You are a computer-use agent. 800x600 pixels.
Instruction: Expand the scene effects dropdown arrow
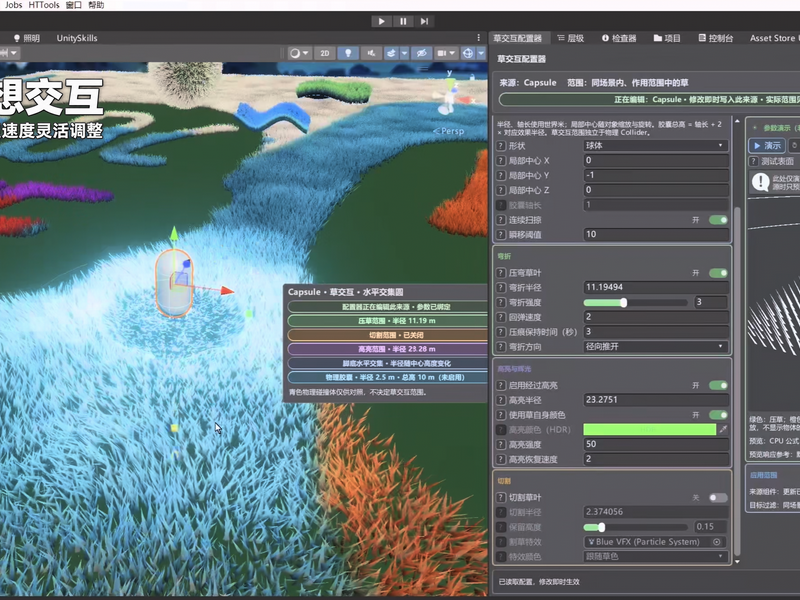coord(404,53)
